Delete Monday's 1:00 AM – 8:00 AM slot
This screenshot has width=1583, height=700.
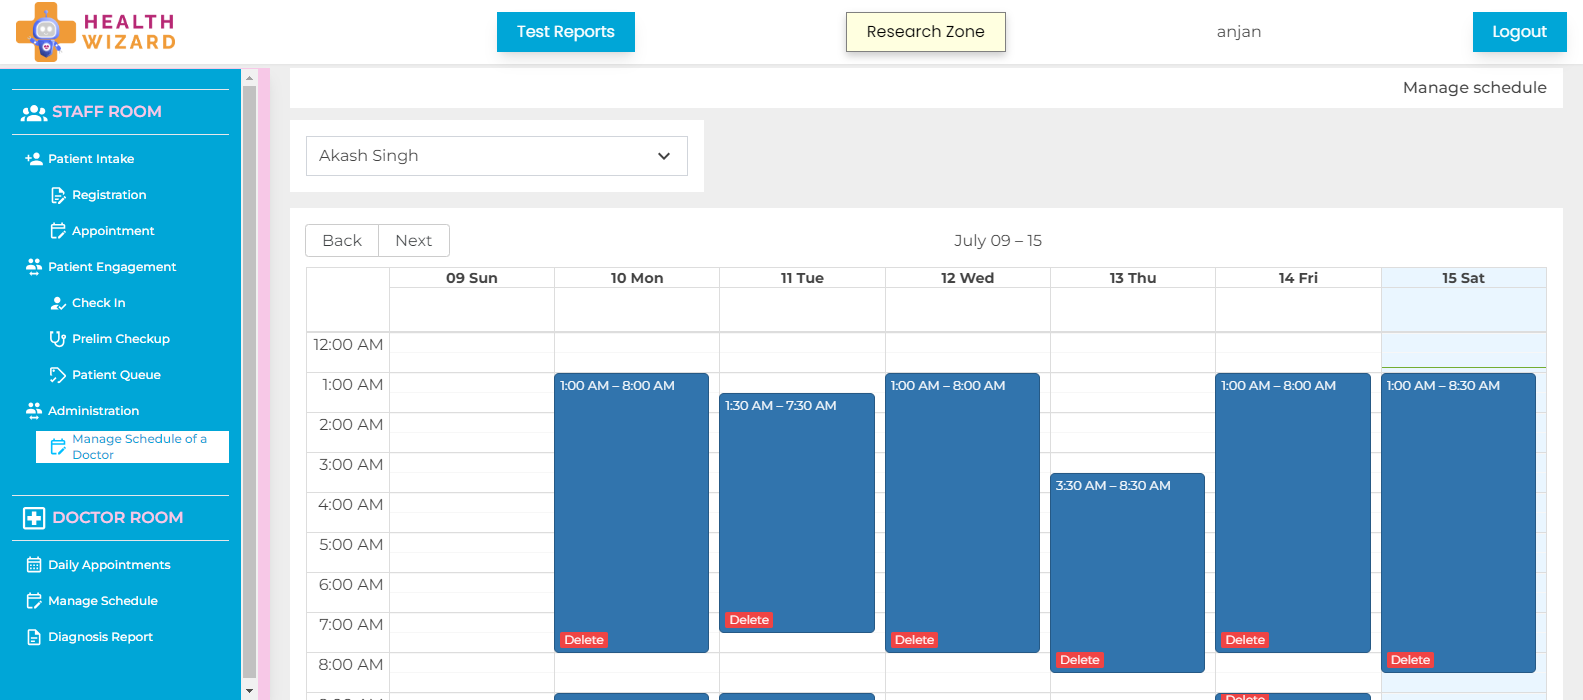click(x=584, y=640)
